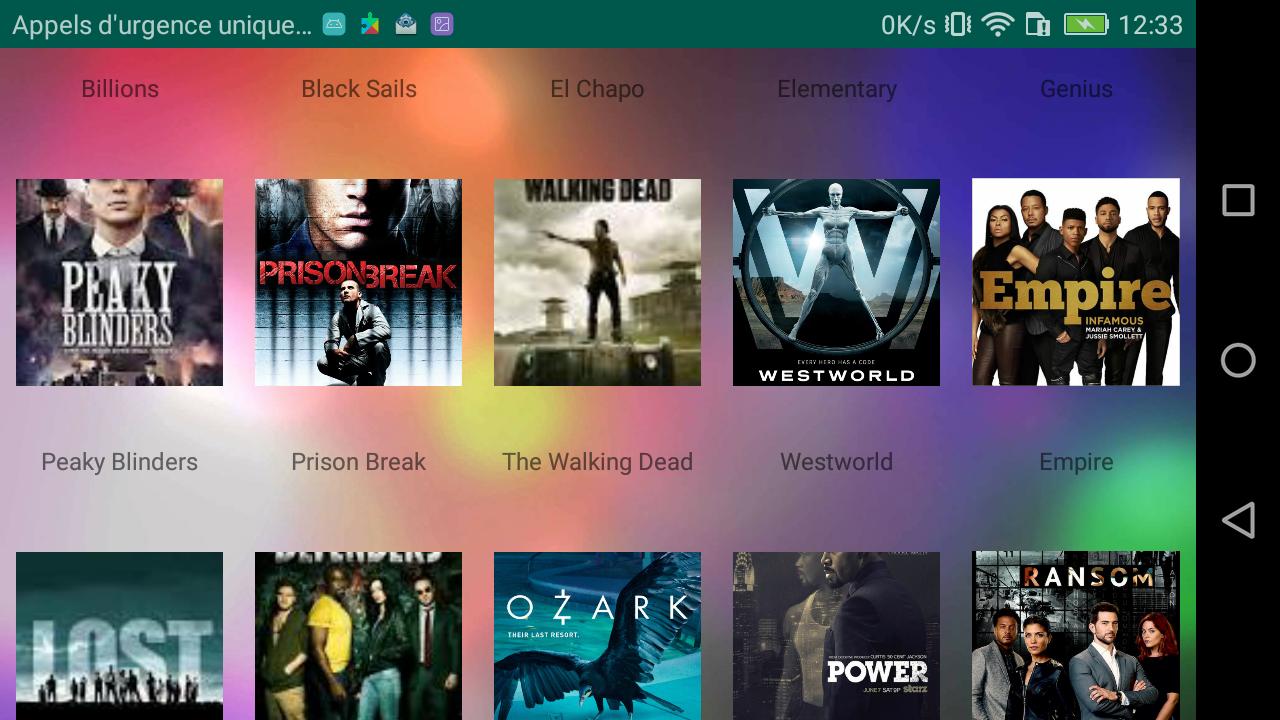Select the Defenders poster thumbnail

click(358, 635)
